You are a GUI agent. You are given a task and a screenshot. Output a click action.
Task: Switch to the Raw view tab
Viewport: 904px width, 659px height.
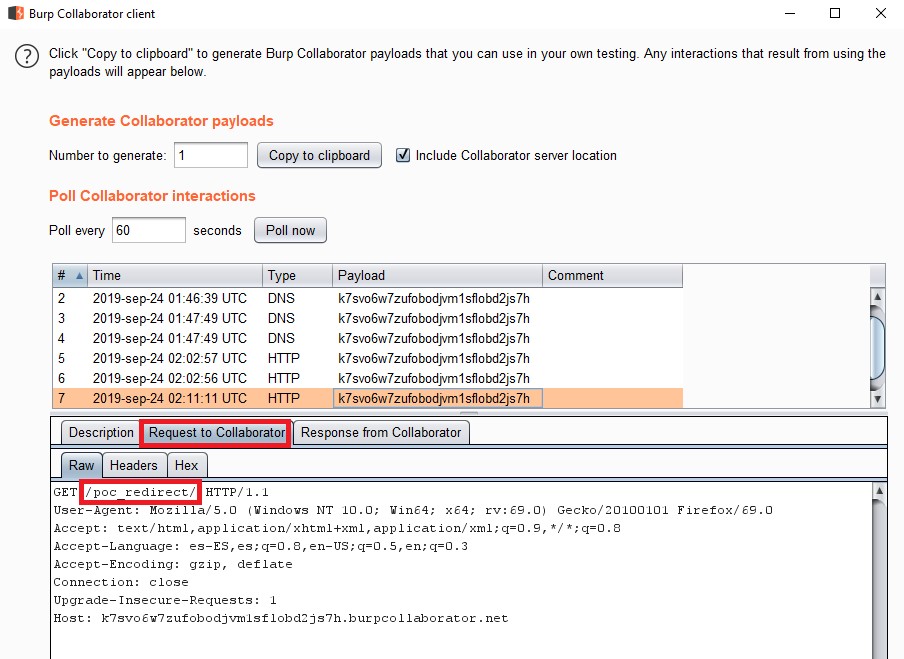[x=81, y=465]
